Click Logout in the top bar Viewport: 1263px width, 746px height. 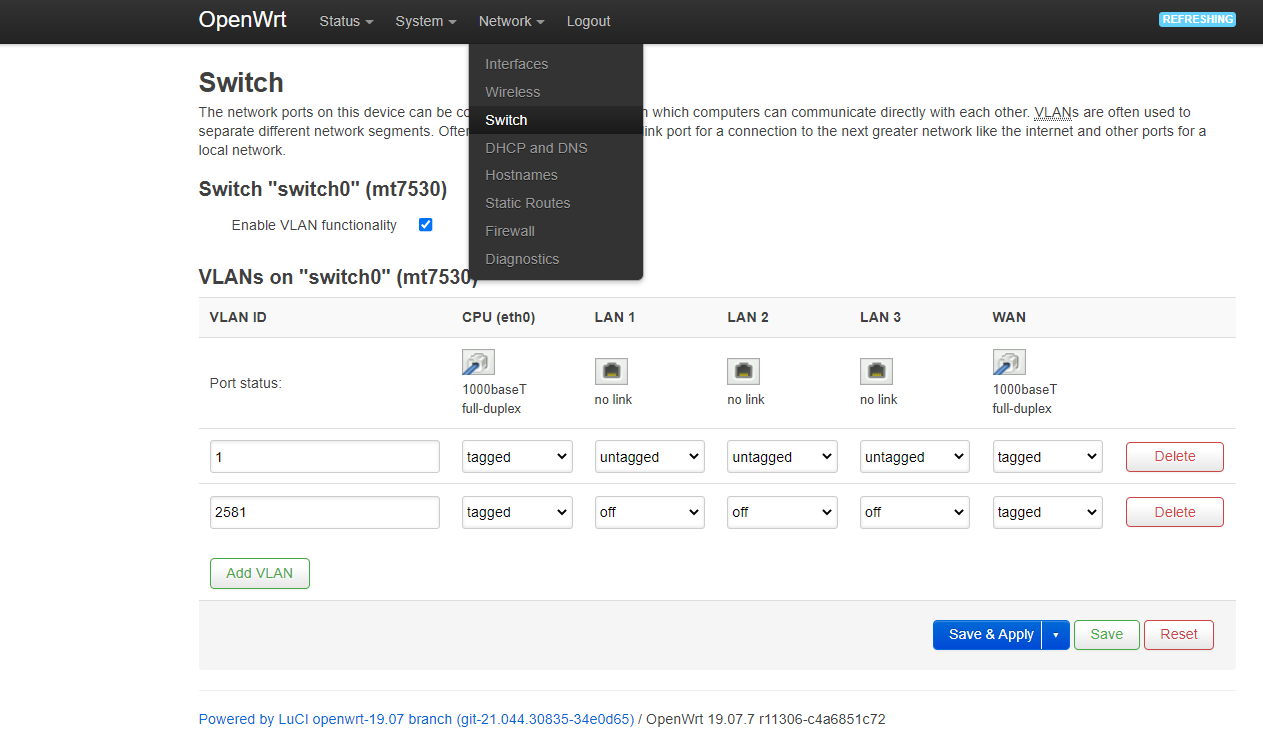pyautogui.click(x=588, y=21)
